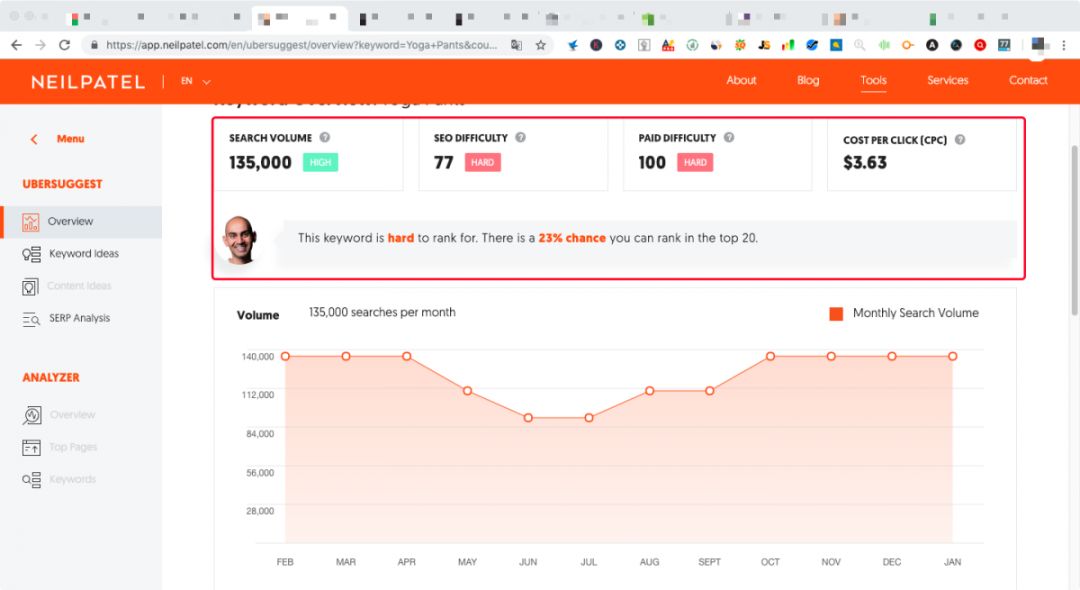Image resolution: width=1080 pixels, height=590 pixels.
Task: Click the Analyzer Overview icon
Action: 31,415
